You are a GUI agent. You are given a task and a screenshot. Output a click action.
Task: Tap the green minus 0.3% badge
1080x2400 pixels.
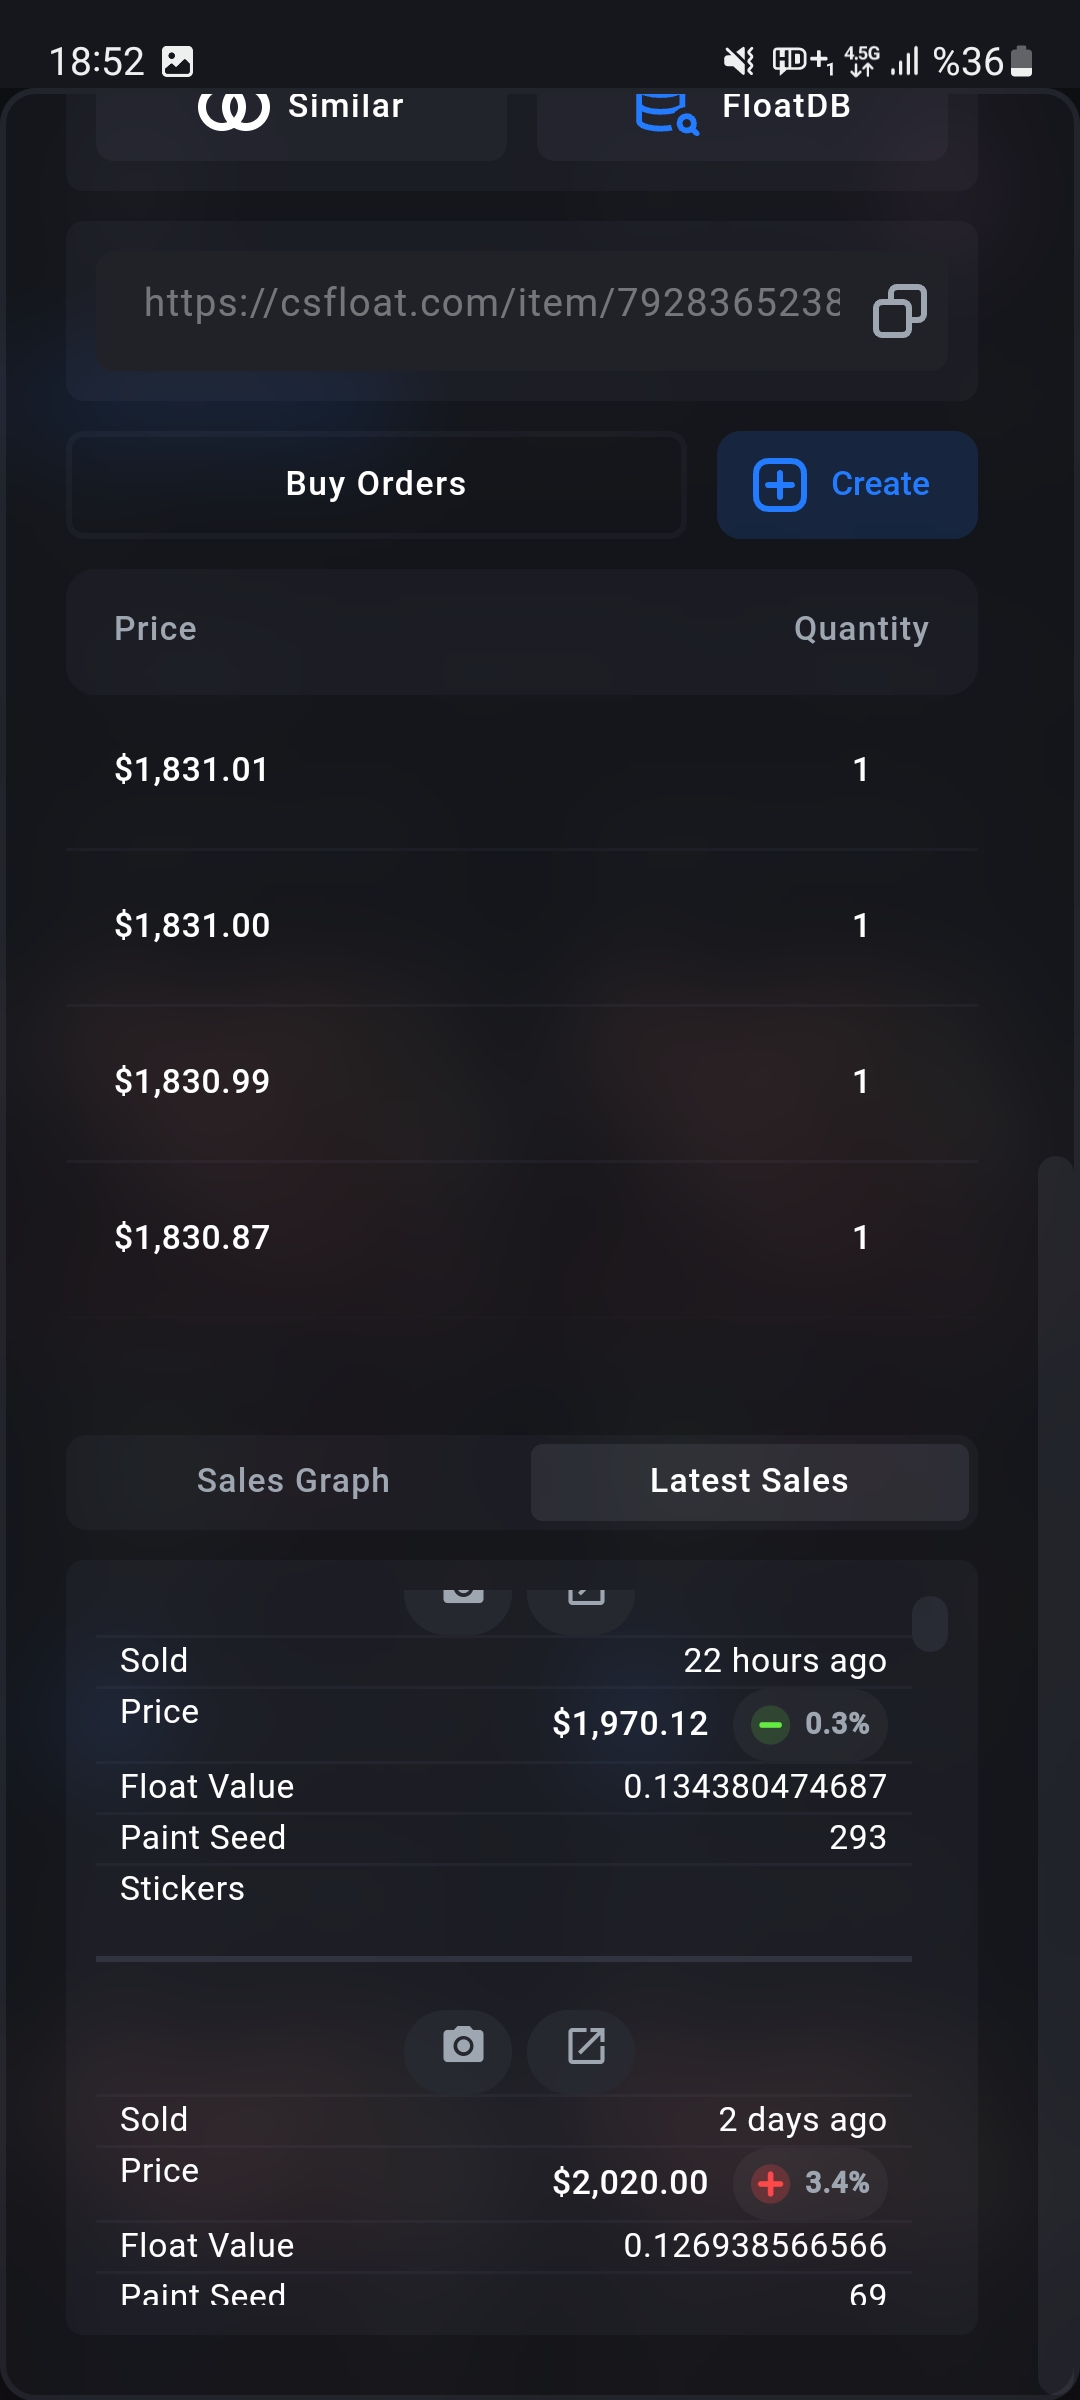pyautogui.click(x=810, y=1724)
